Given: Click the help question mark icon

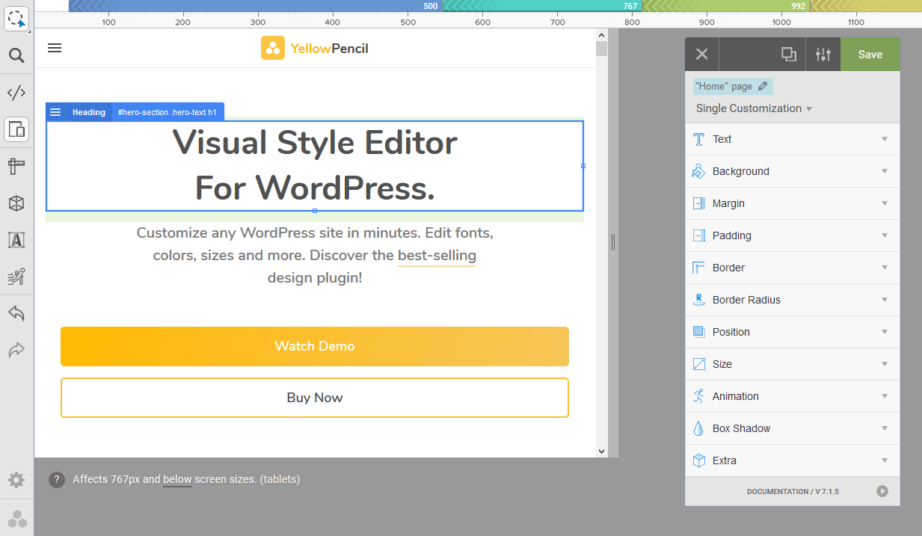Looking at the screenshot, I should 56,480.
